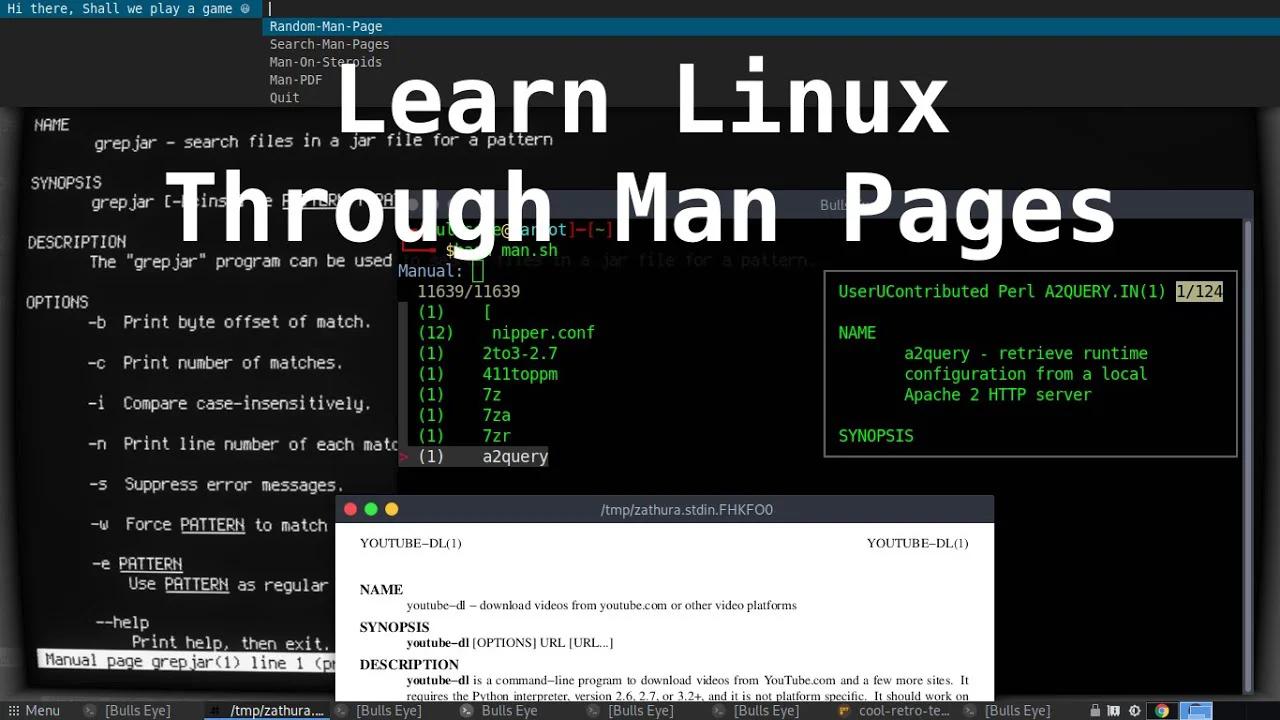Click the blue window icon in the system tray
Screen dimensions: 1280x720
point(1197,710)
